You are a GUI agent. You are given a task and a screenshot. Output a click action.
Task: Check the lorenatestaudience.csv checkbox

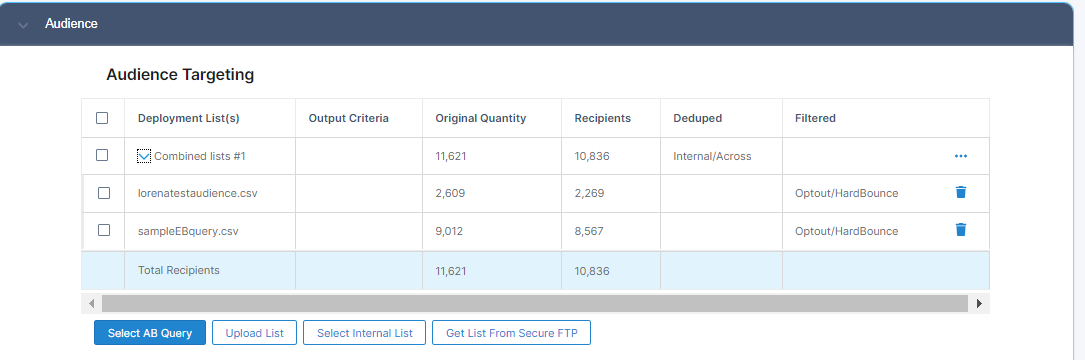(x=104, y=193)
